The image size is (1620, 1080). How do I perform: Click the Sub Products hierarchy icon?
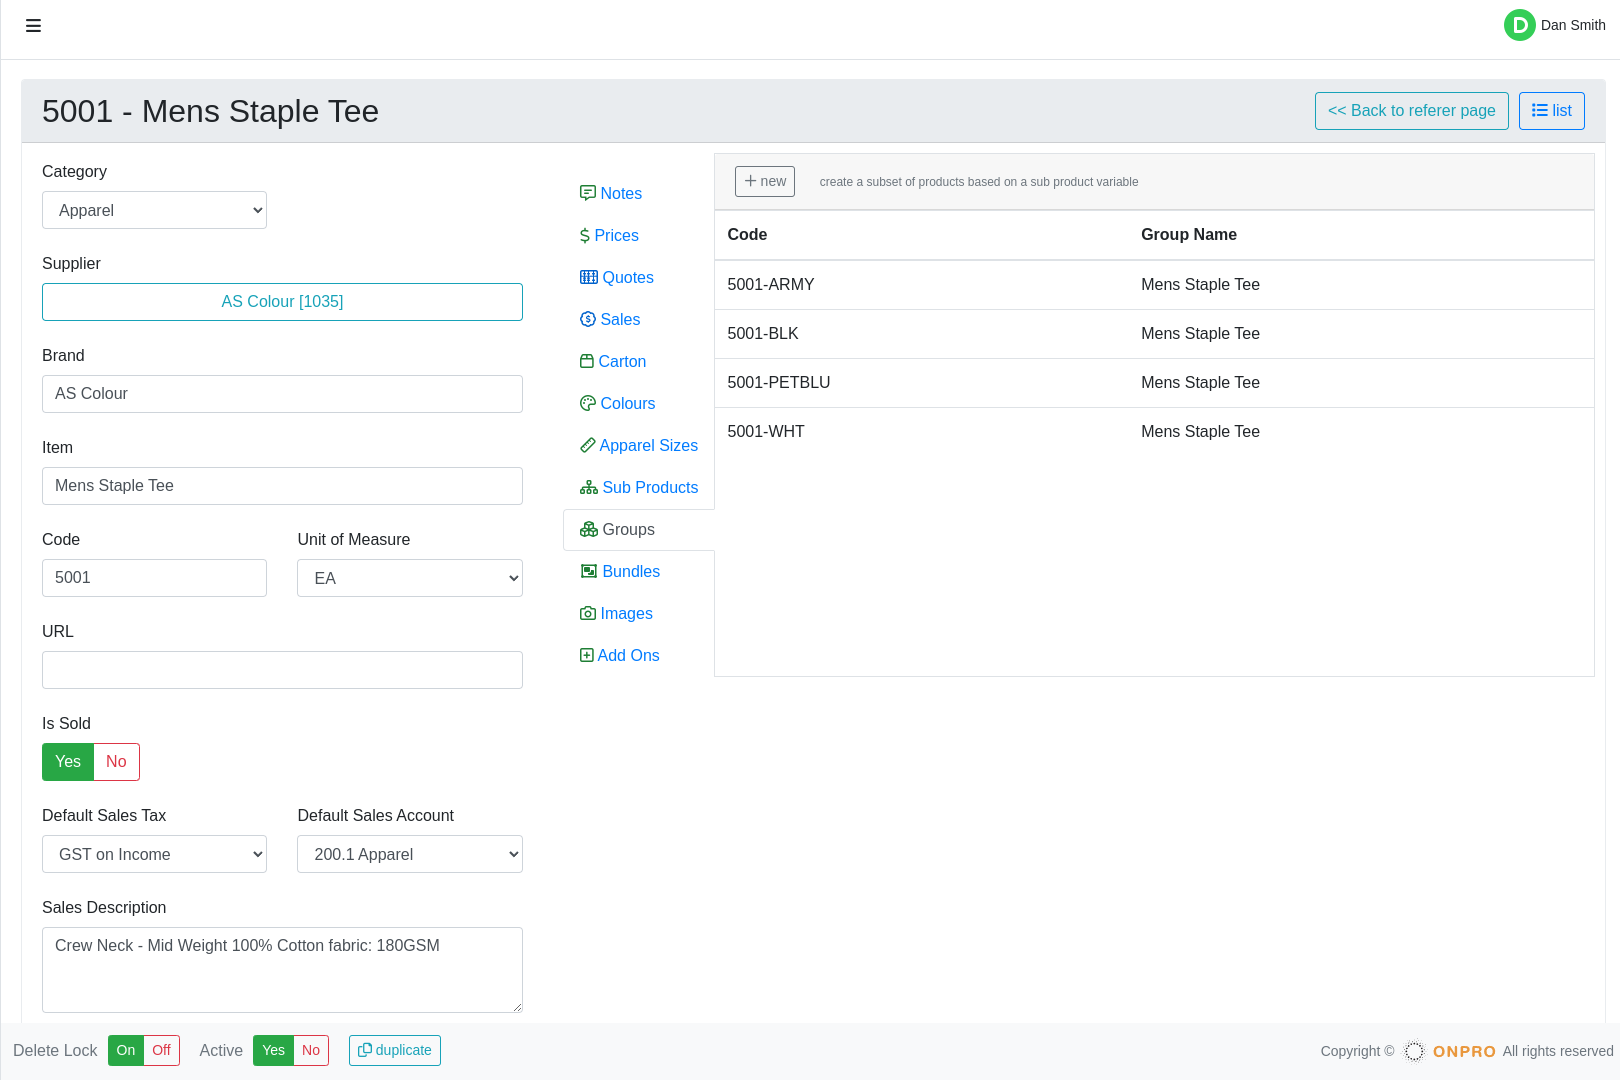click(x=589, y=487)
